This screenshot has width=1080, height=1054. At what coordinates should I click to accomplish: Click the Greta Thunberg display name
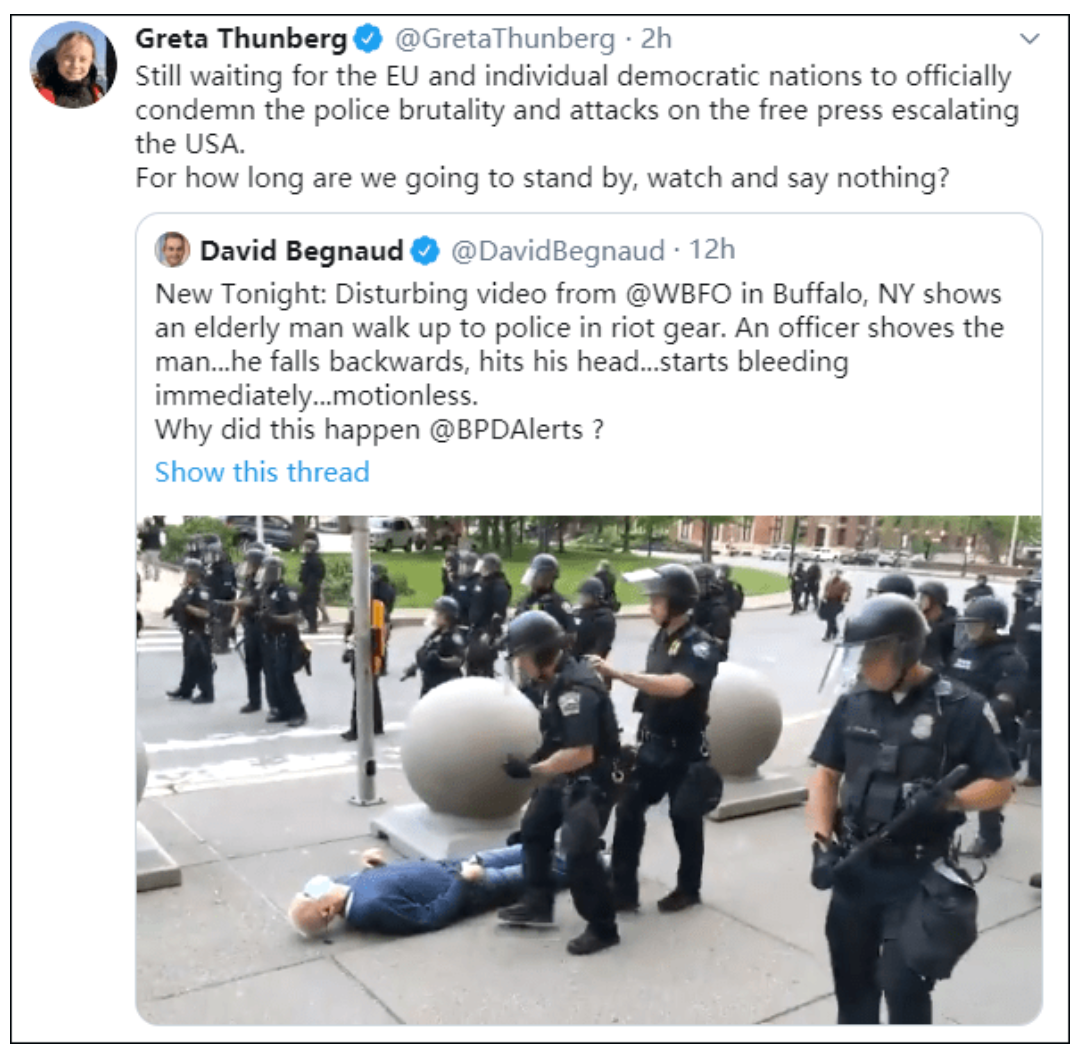tap(241, 39)
